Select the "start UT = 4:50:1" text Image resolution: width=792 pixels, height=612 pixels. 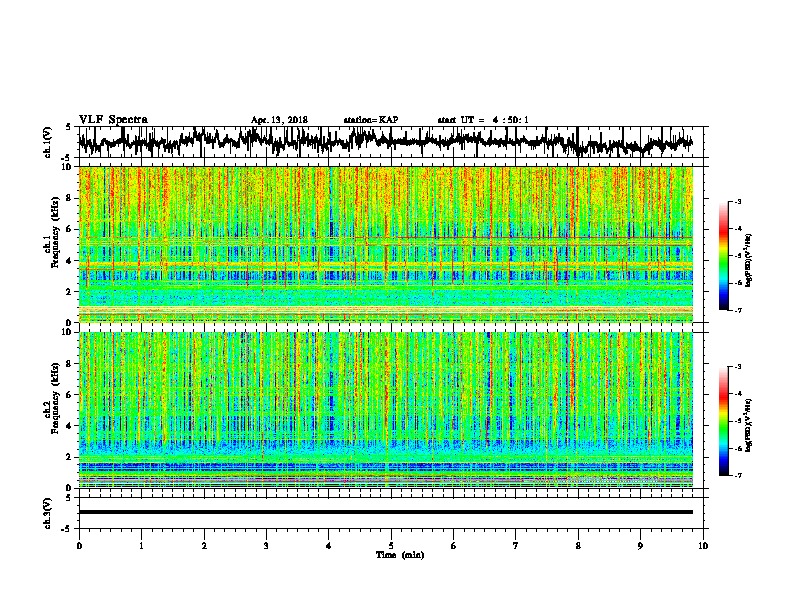[x=483, y=120]
